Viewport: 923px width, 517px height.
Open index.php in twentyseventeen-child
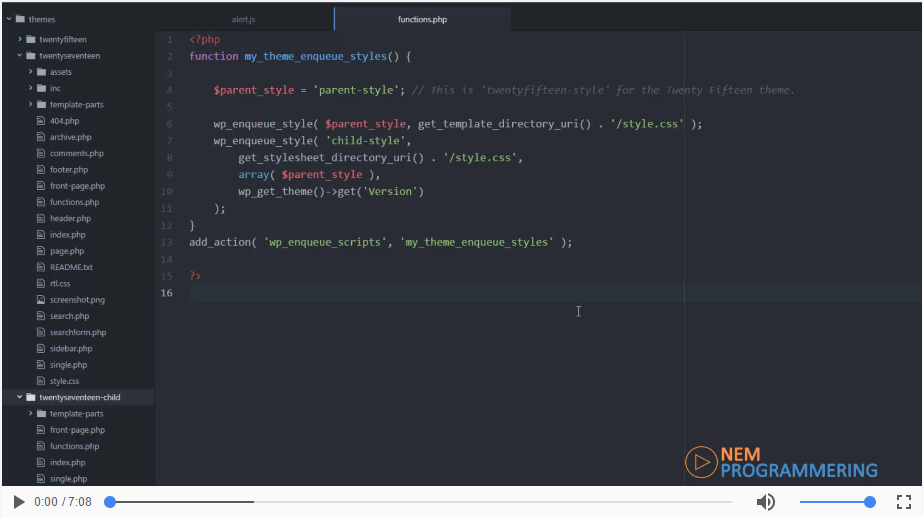[67, 462]
